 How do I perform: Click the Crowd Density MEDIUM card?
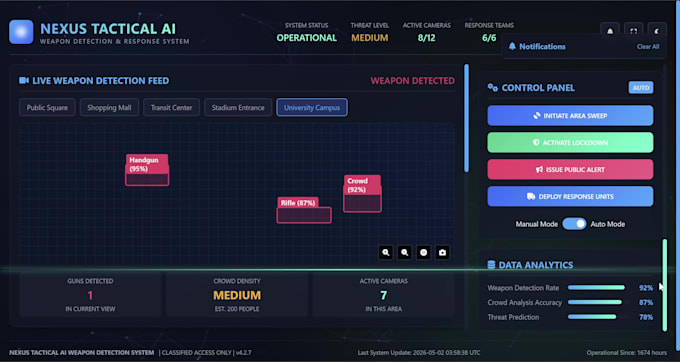[237, 295]
